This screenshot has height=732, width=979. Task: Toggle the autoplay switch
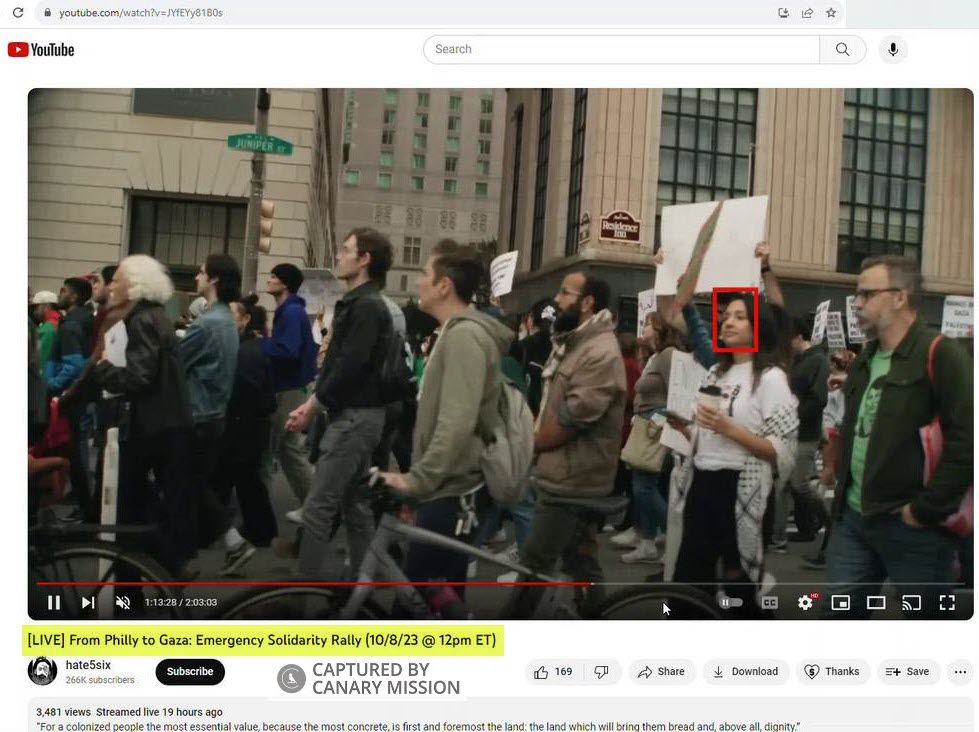[x=732, y=602]
